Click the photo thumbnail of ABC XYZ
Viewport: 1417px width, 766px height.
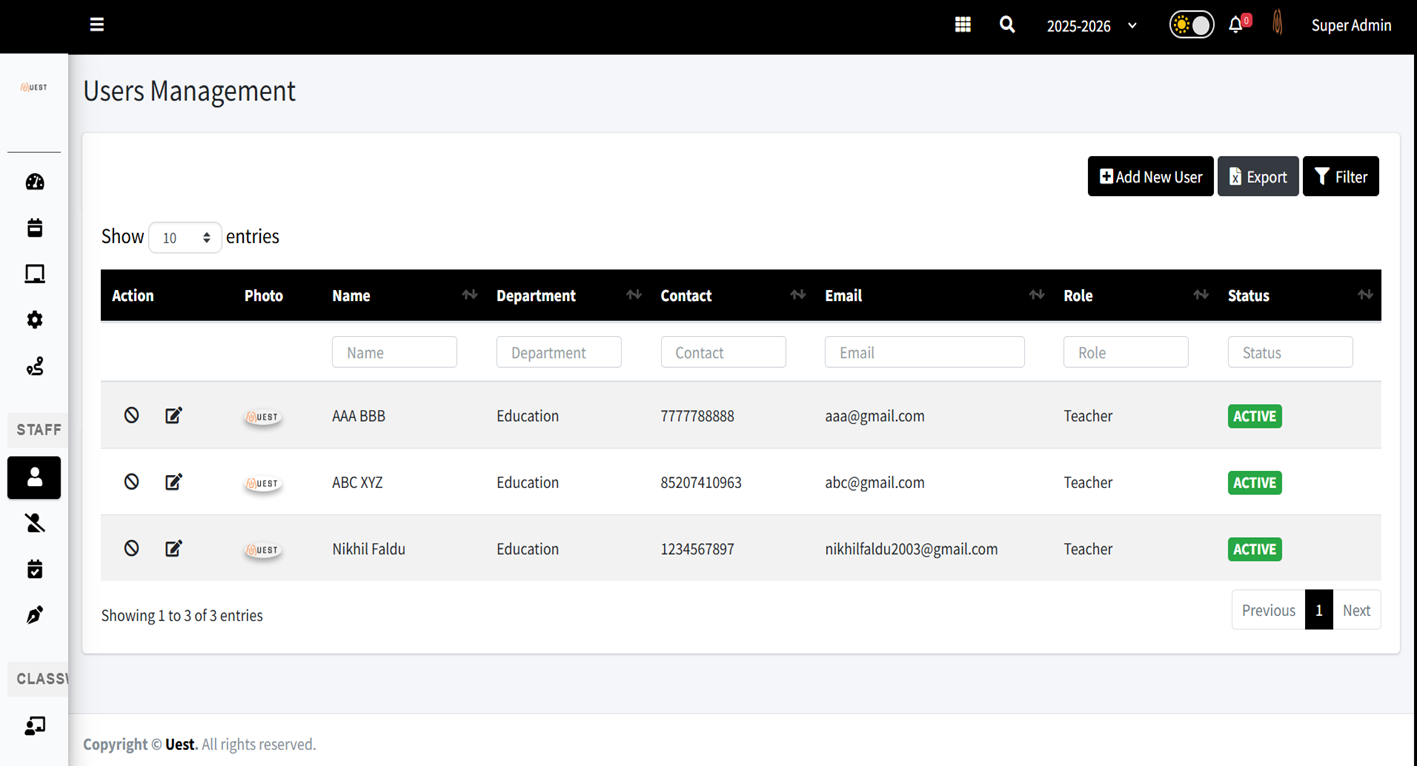coord(263,484)
